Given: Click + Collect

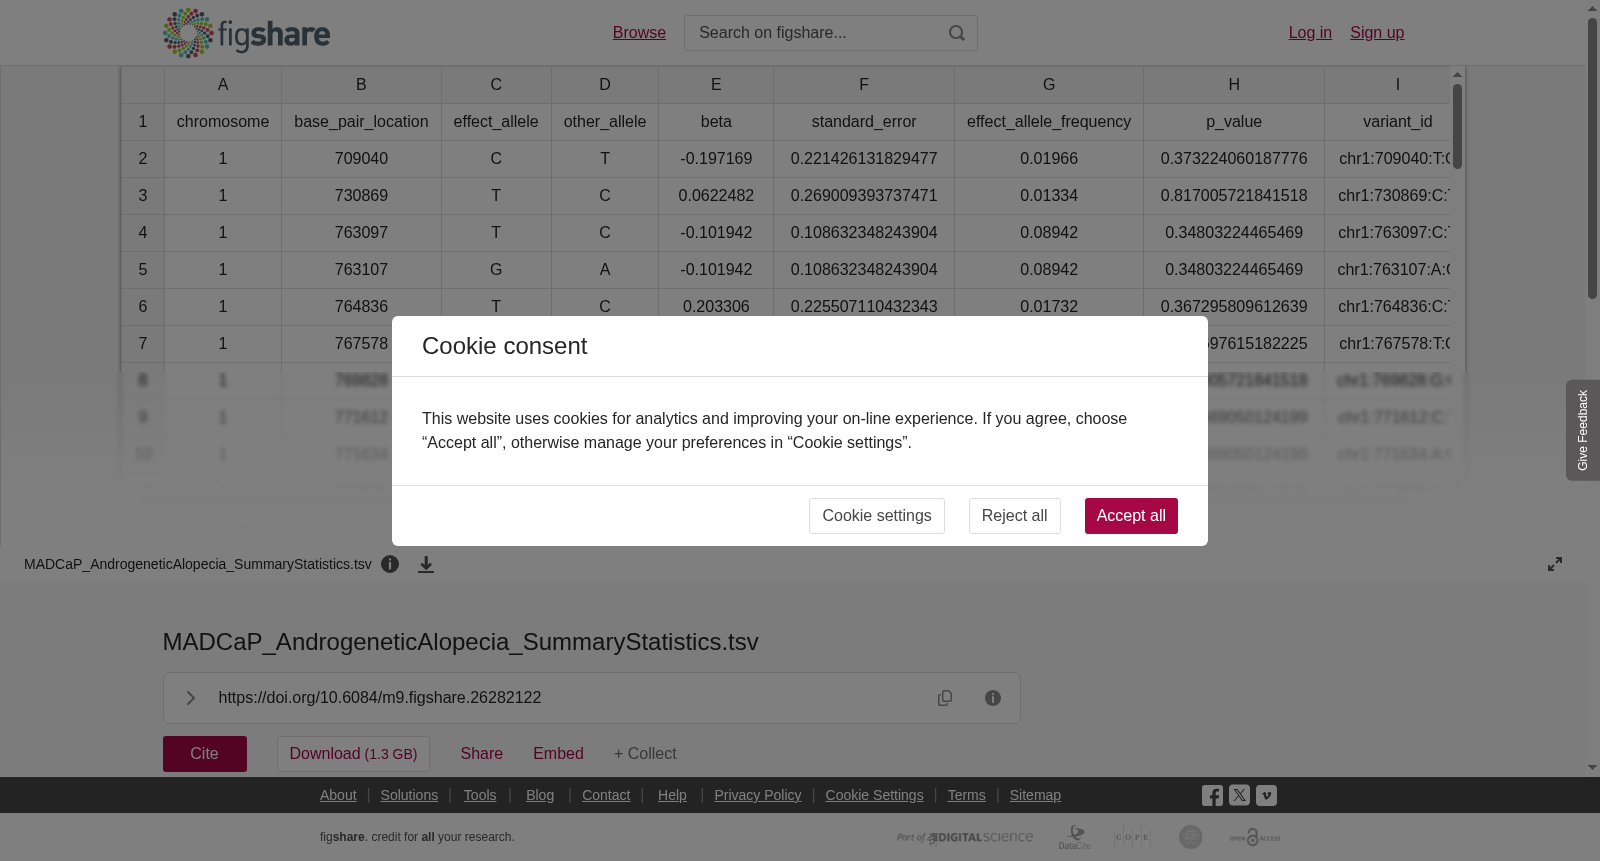Looking at the screenshot, I should click(645, 754).
